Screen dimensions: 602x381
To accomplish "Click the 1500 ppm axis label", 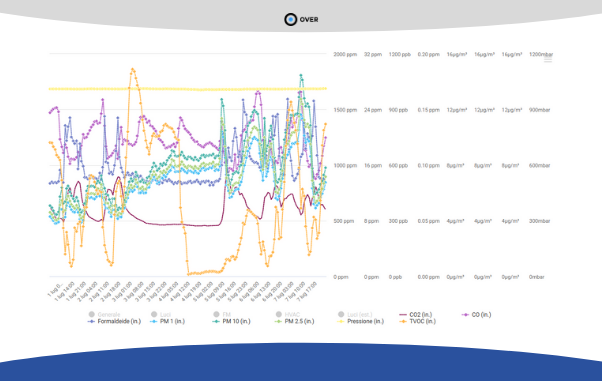I will click(345, 110).
